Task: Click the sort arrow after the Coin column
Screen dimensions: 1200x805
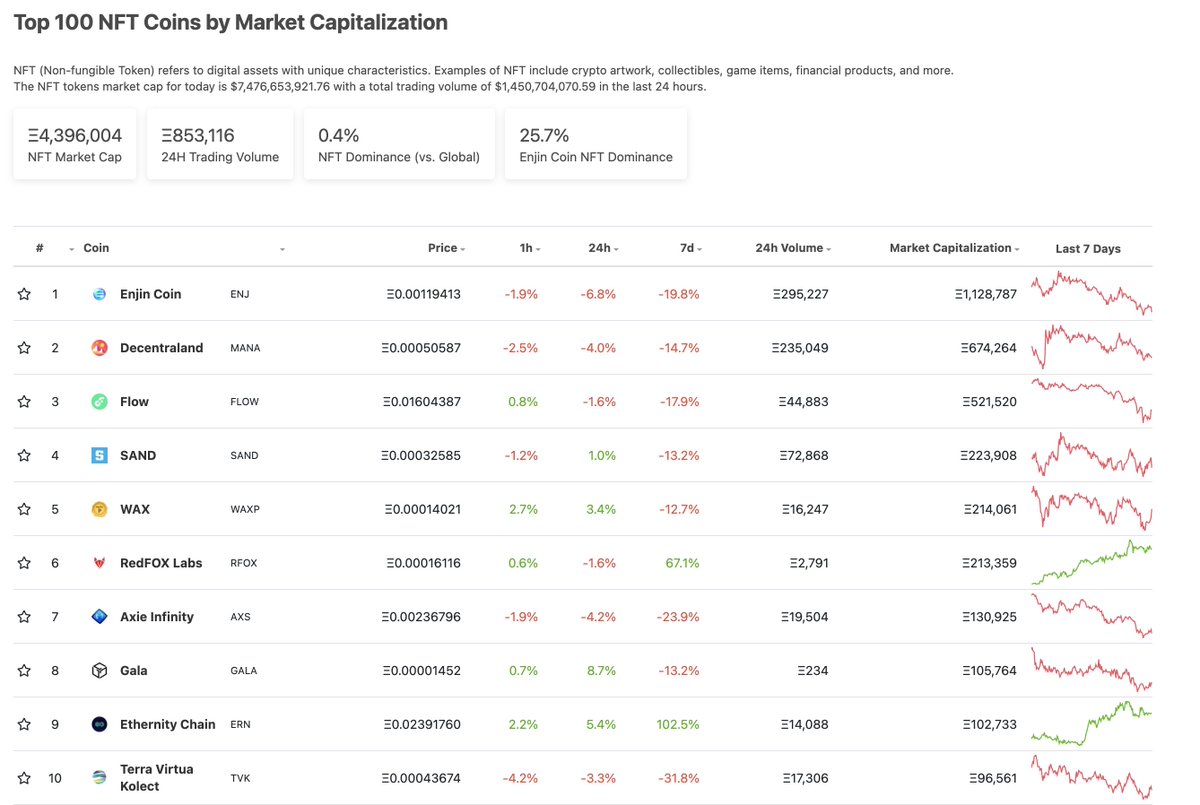Action: [x=282, y=249]
